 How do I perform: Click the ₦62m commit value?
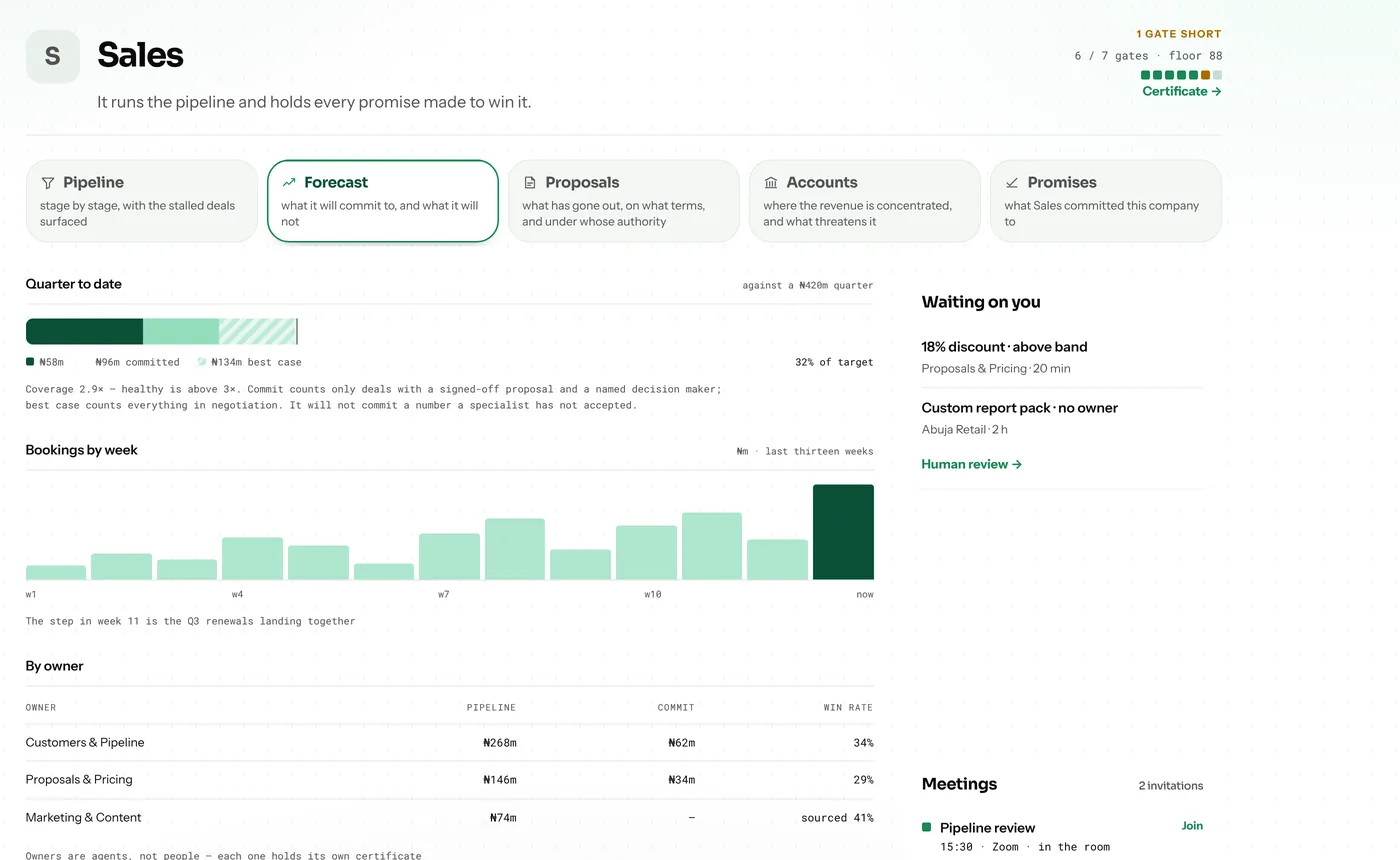click(x=681, y=743)
